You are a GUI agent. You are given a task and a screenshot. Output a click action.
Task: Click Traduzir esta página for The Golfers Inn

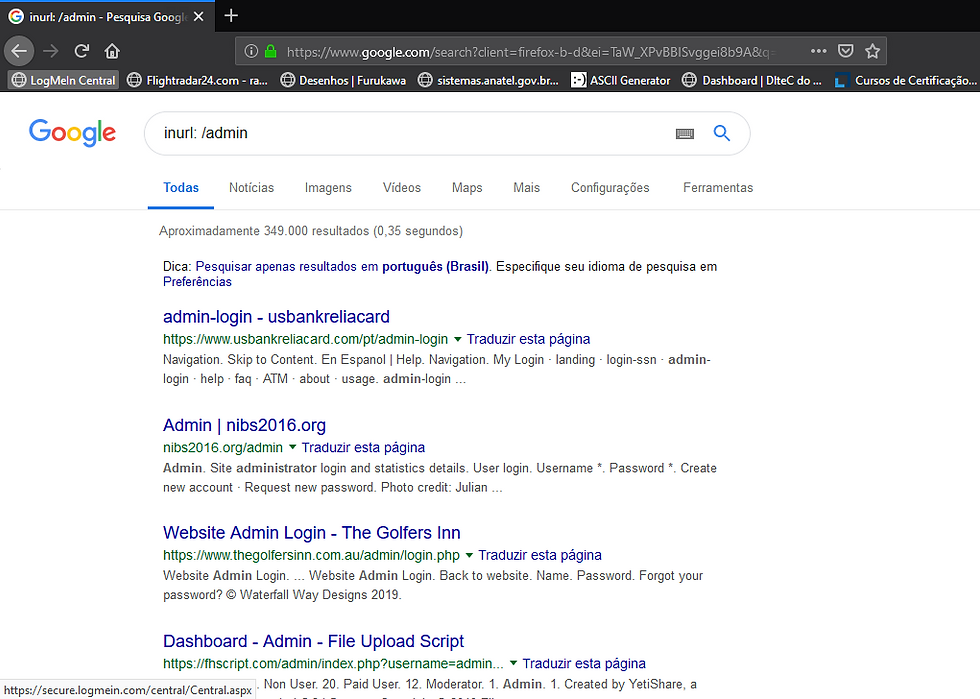[540, 555]
